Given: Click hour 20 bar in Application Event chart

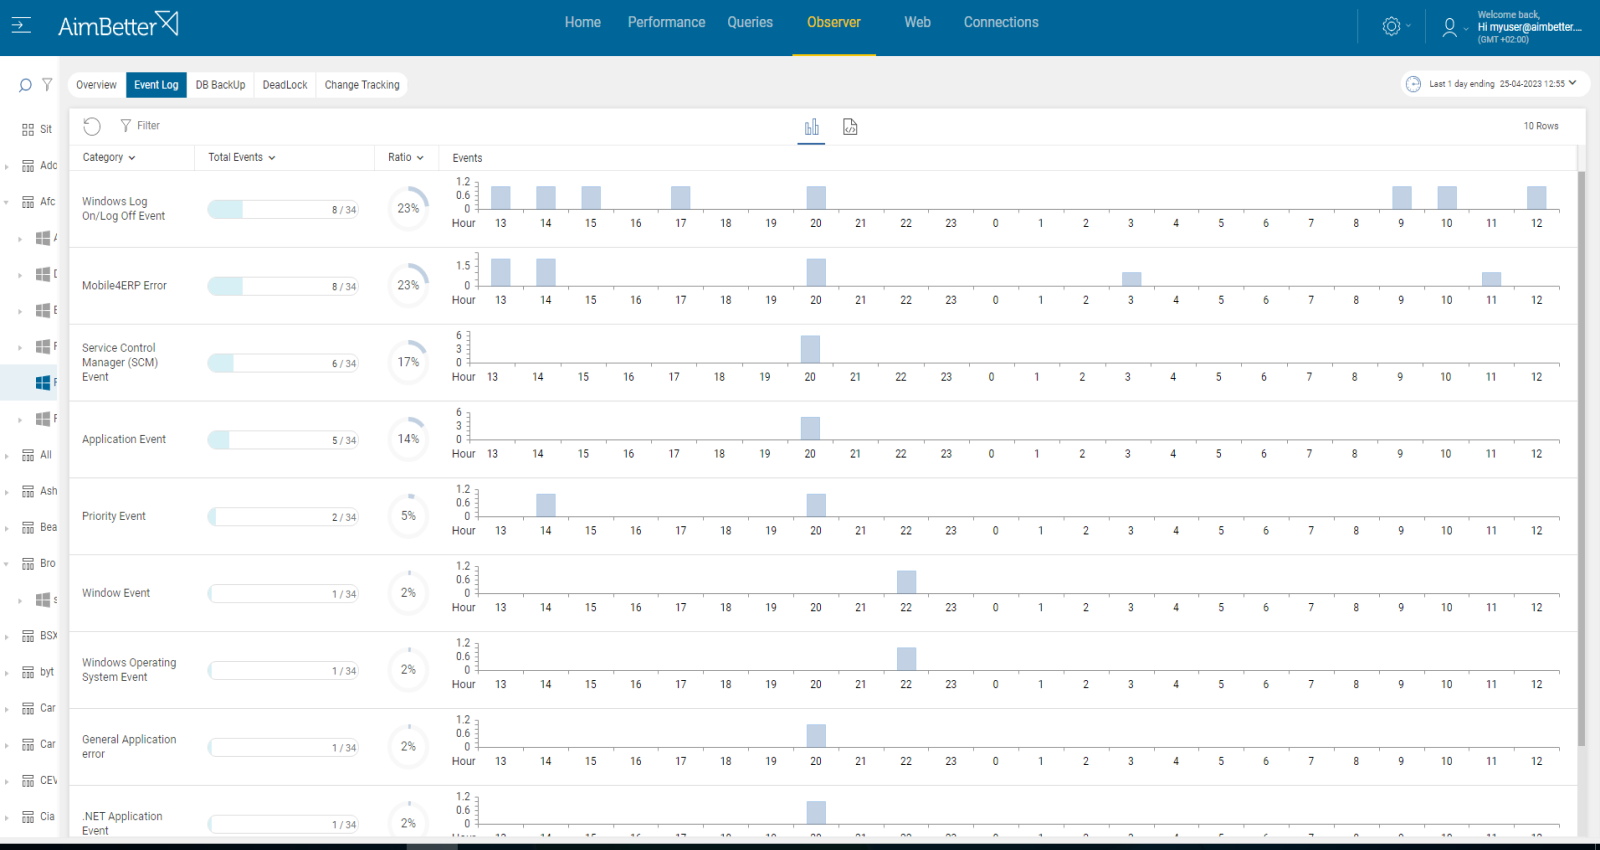Looking at the screenshot, I should (x=810, y=428).
